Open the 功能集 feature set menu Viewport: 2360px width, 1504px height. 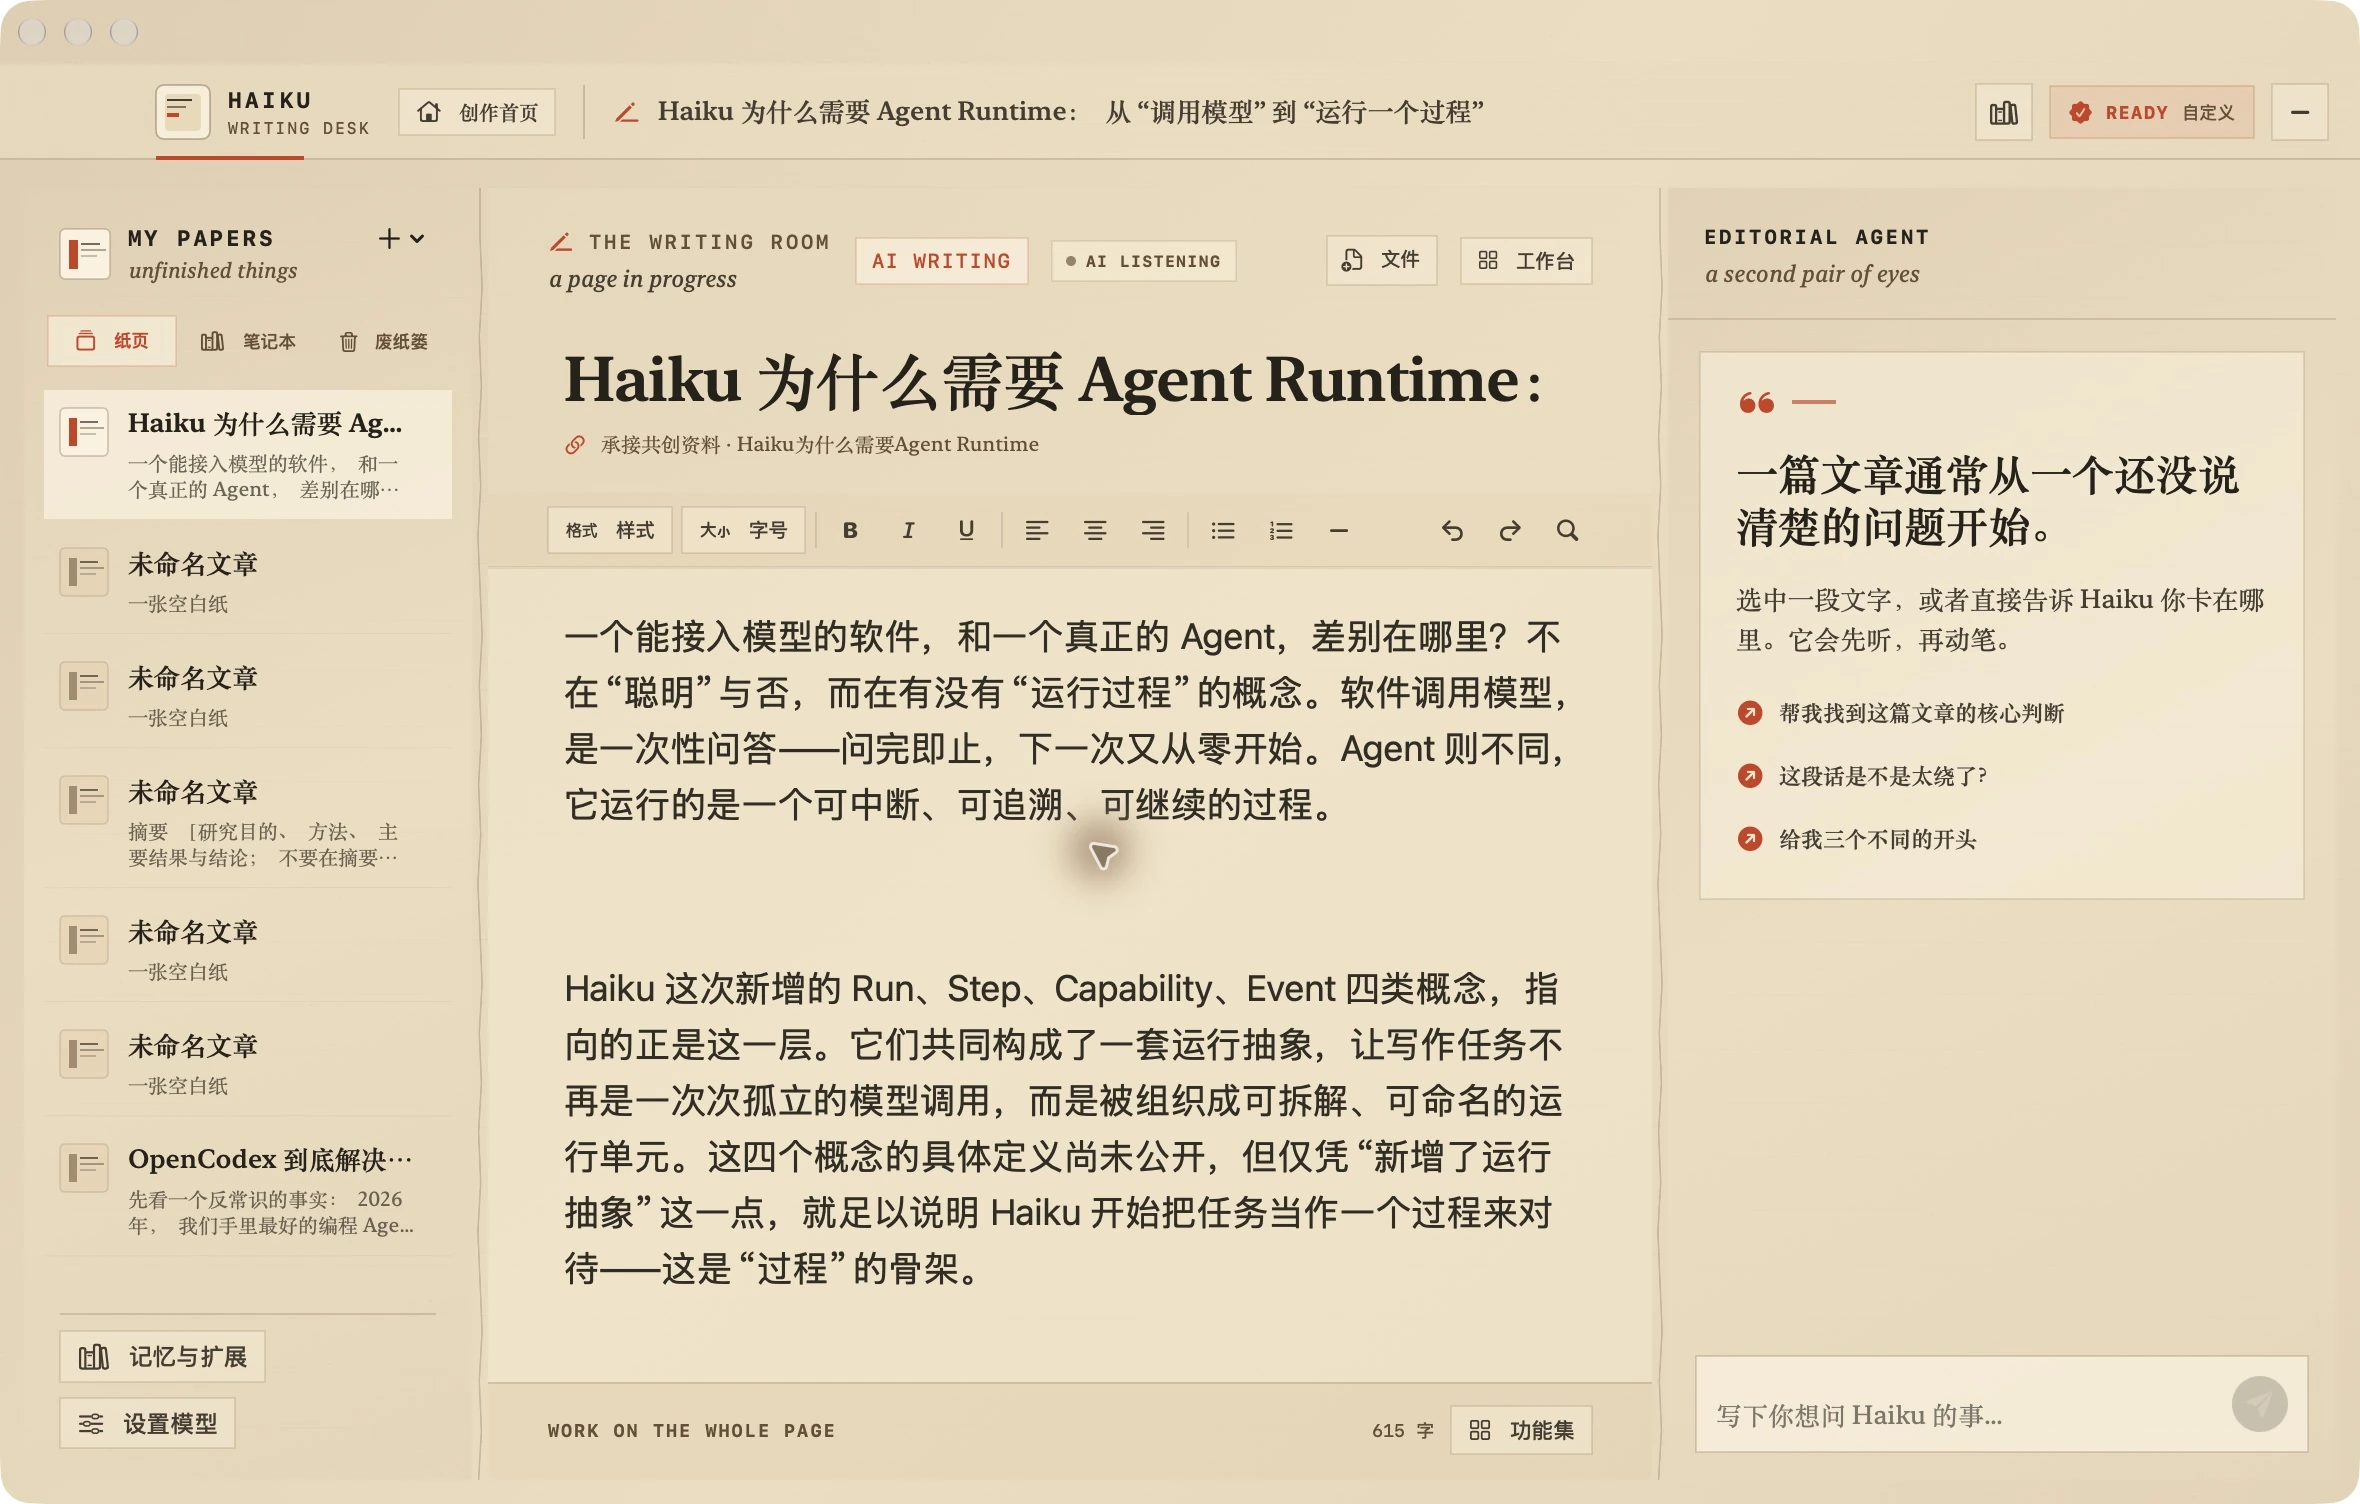tap(1522, 1430)
